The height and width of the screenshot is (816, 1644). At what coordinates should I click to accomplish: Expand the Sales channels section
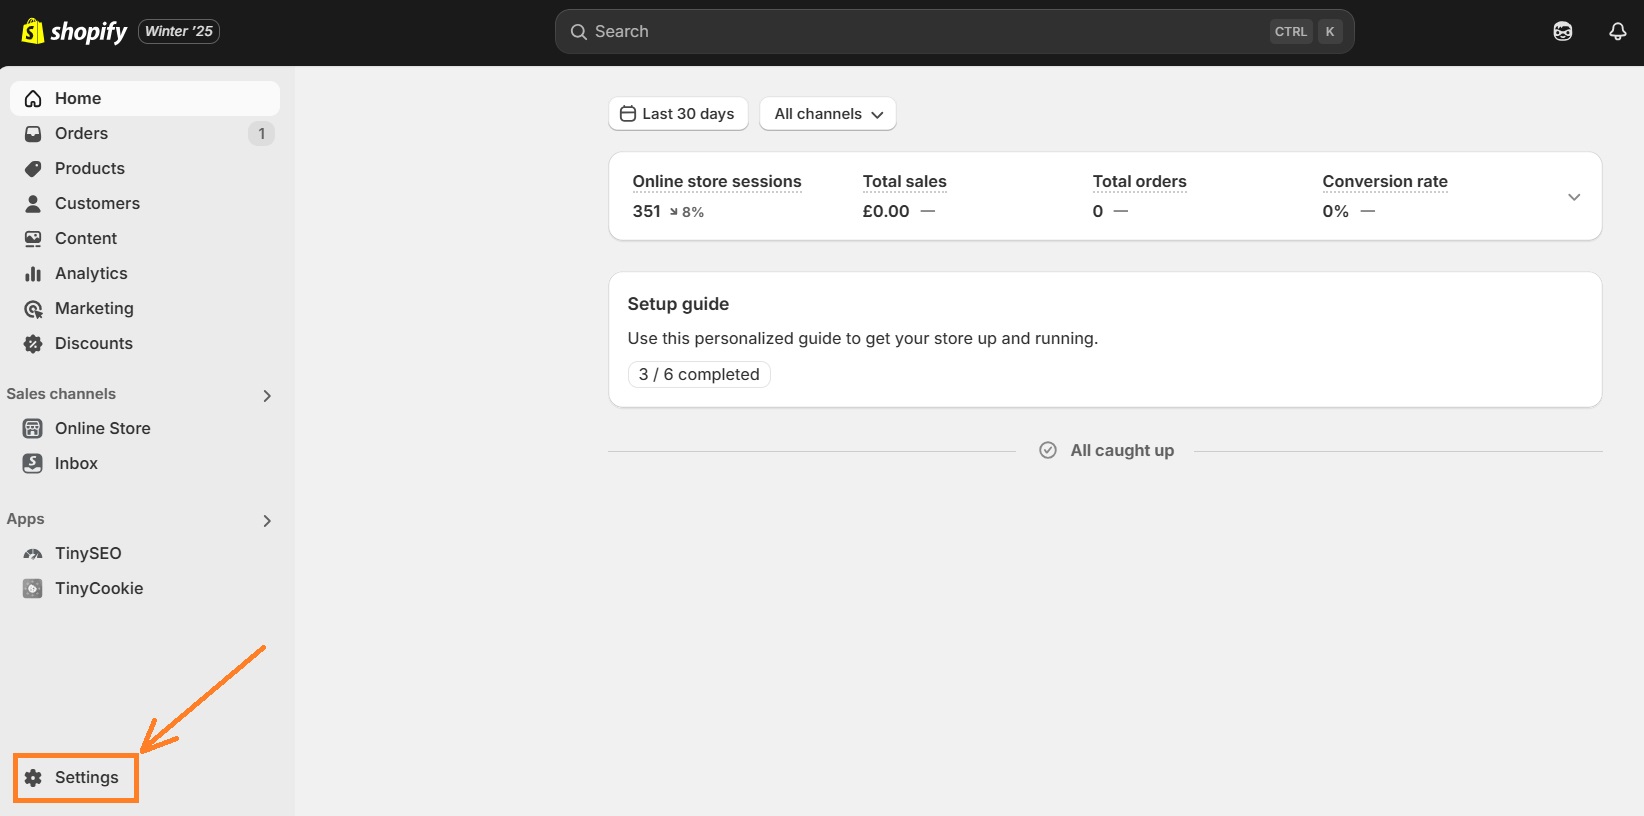pos(266,395)
